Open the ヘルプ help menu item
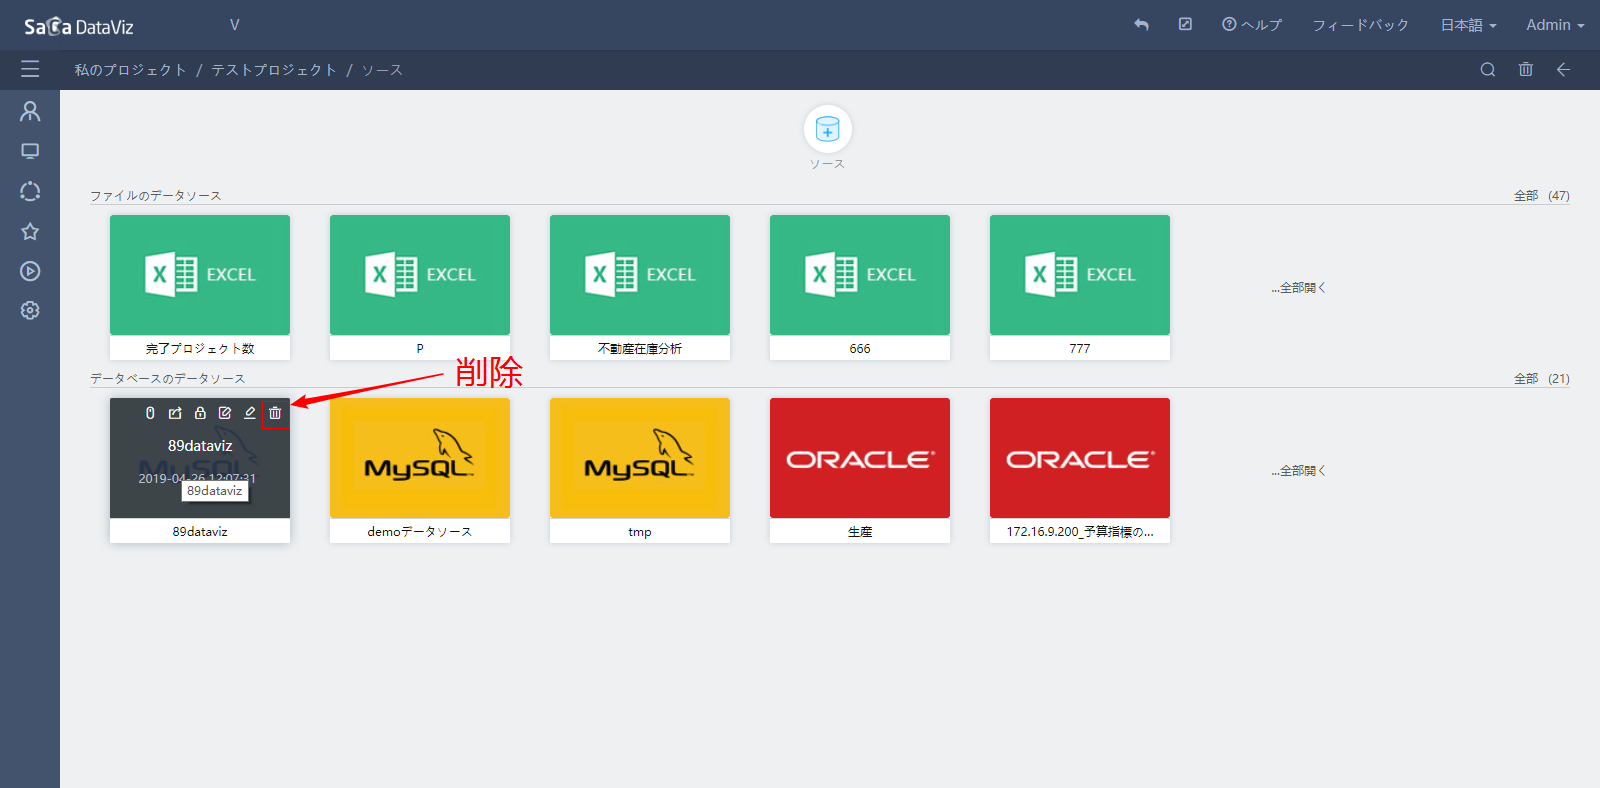 [x=1252, y=25]
